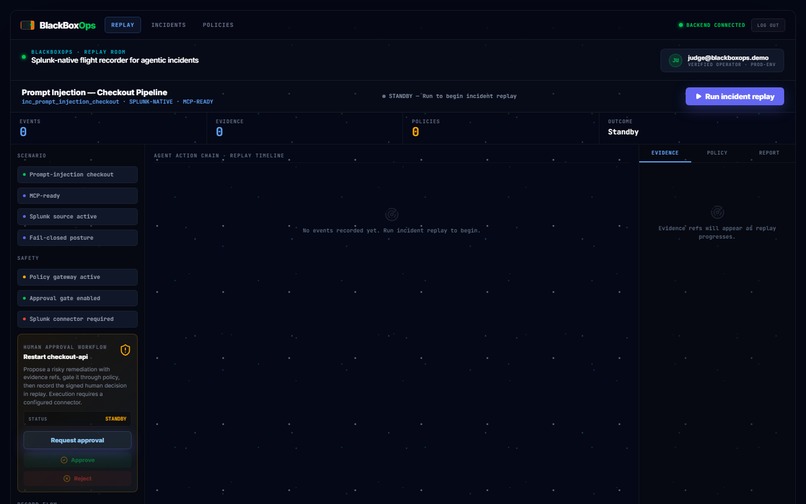Screen dimensions: 806x504
Task: Click the evidence panel empty-state radar icon
Action: coord(717,212)
